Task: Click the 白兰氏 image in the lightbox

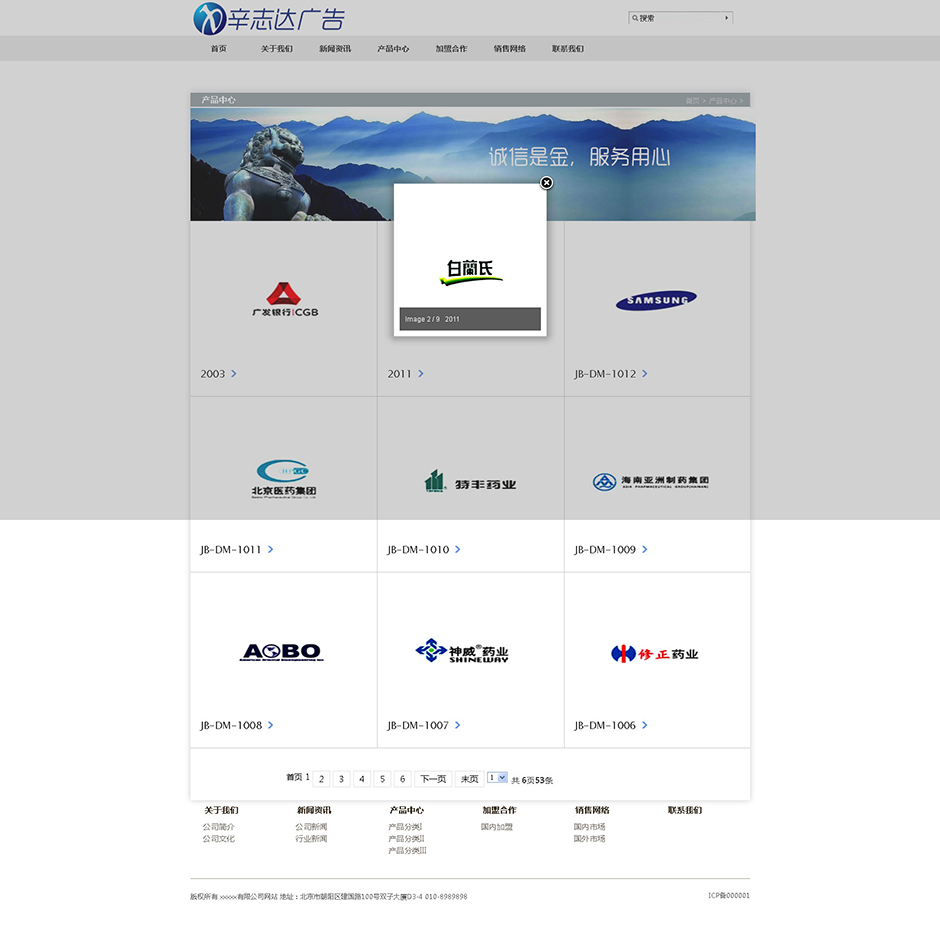Action: pyautogui.click(x=471, y=273)
